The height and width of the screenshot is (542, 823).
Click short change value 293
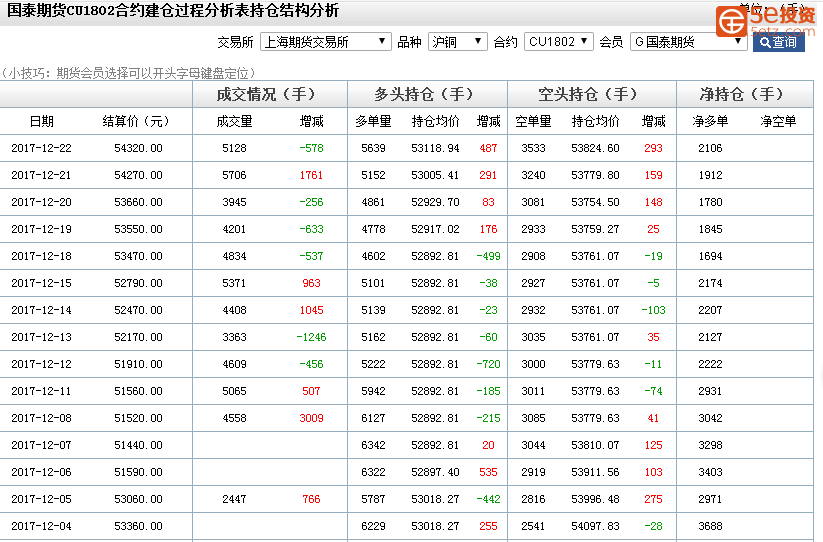click(653, 148)
